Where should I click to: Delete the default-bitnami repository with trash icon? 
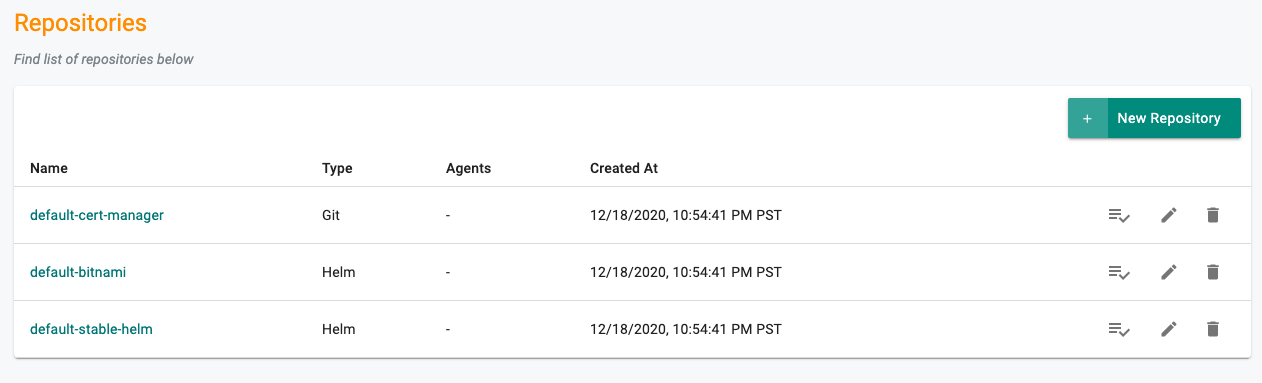click(1213, 272)
